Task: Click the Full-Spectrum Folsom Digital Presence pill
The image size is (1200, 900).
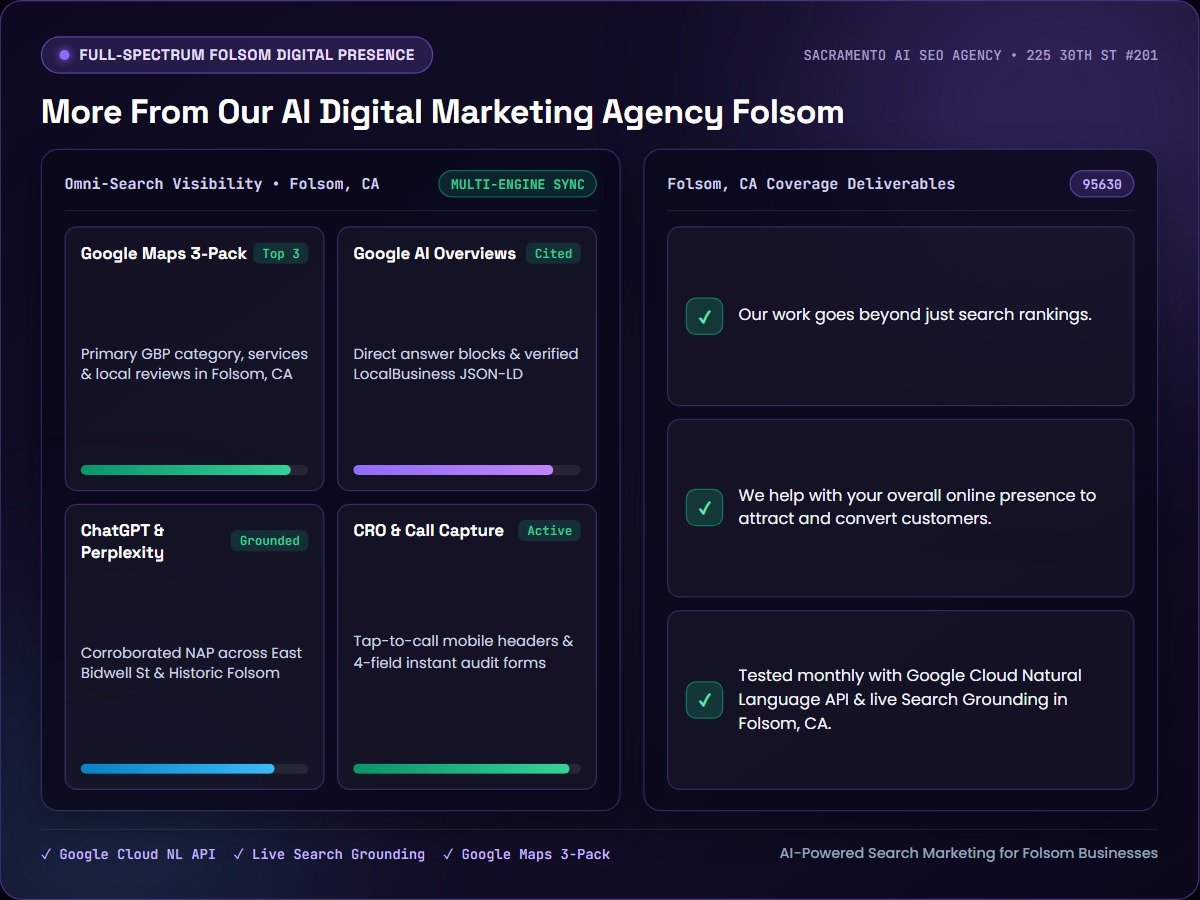Action: (237, 55)
